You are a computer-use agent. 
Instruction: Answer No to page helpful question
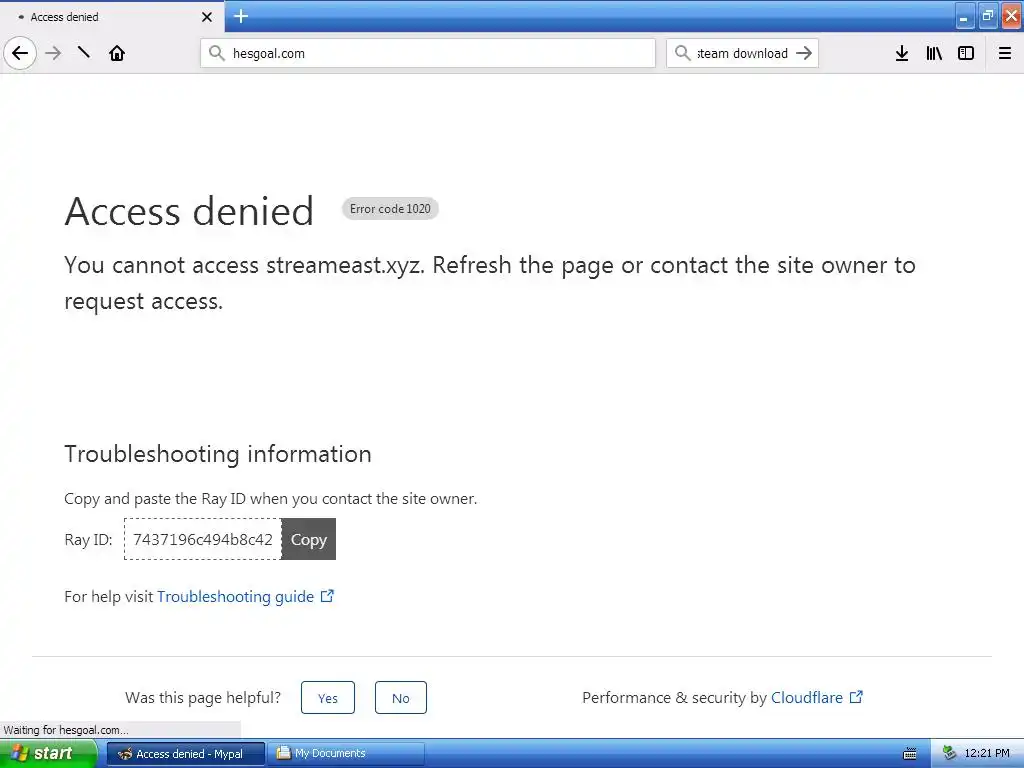[401, 697]
